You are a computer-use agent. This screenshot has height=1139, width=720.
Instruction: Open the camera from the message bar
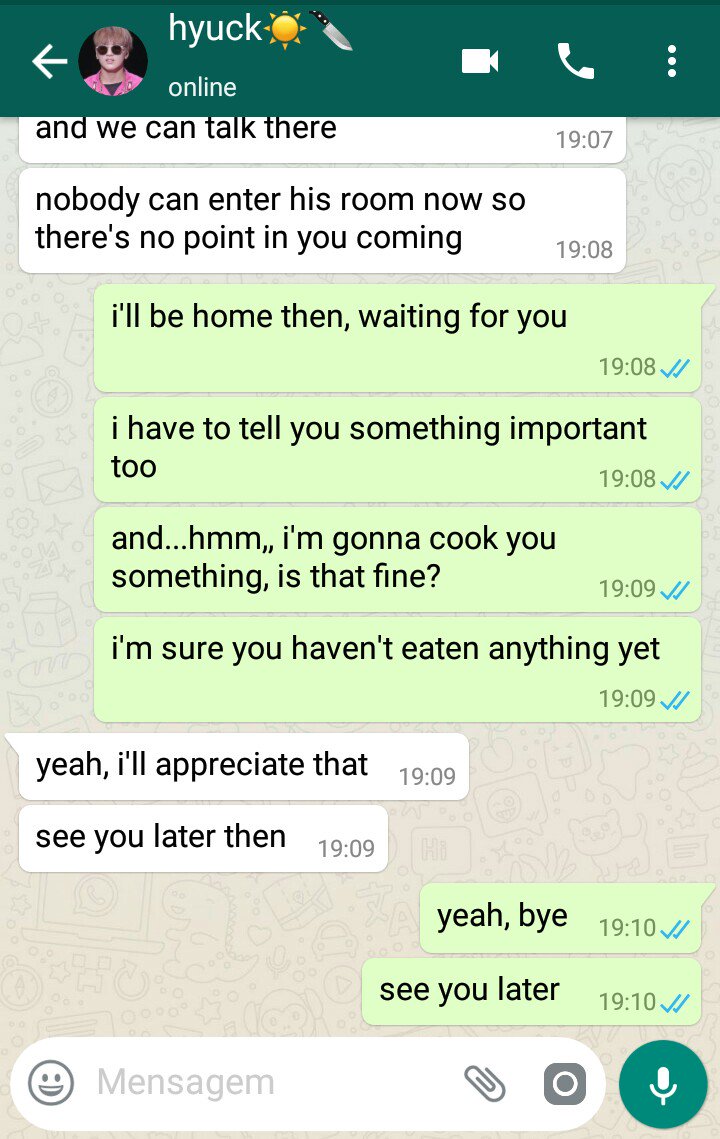[x=565, y=1084]
